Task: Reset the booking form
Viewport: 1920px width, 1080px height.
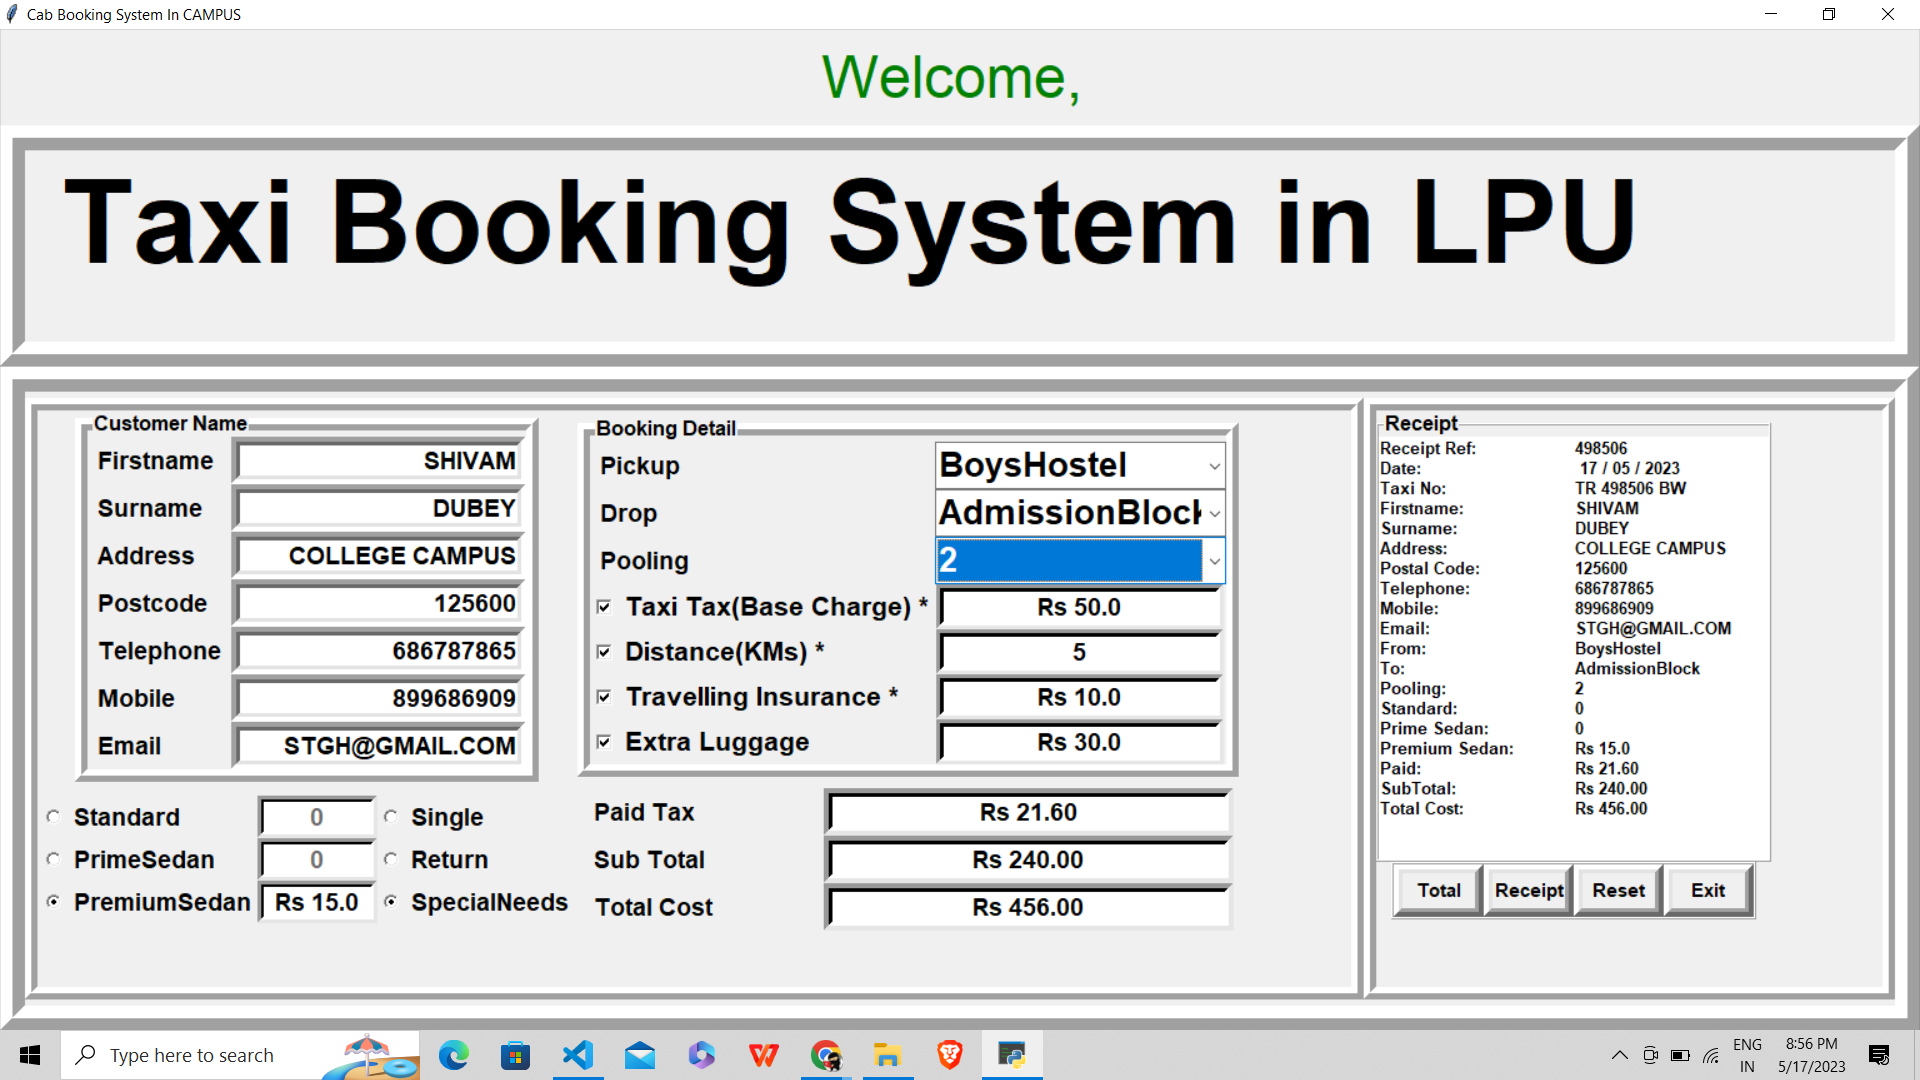Action: 1617,889
